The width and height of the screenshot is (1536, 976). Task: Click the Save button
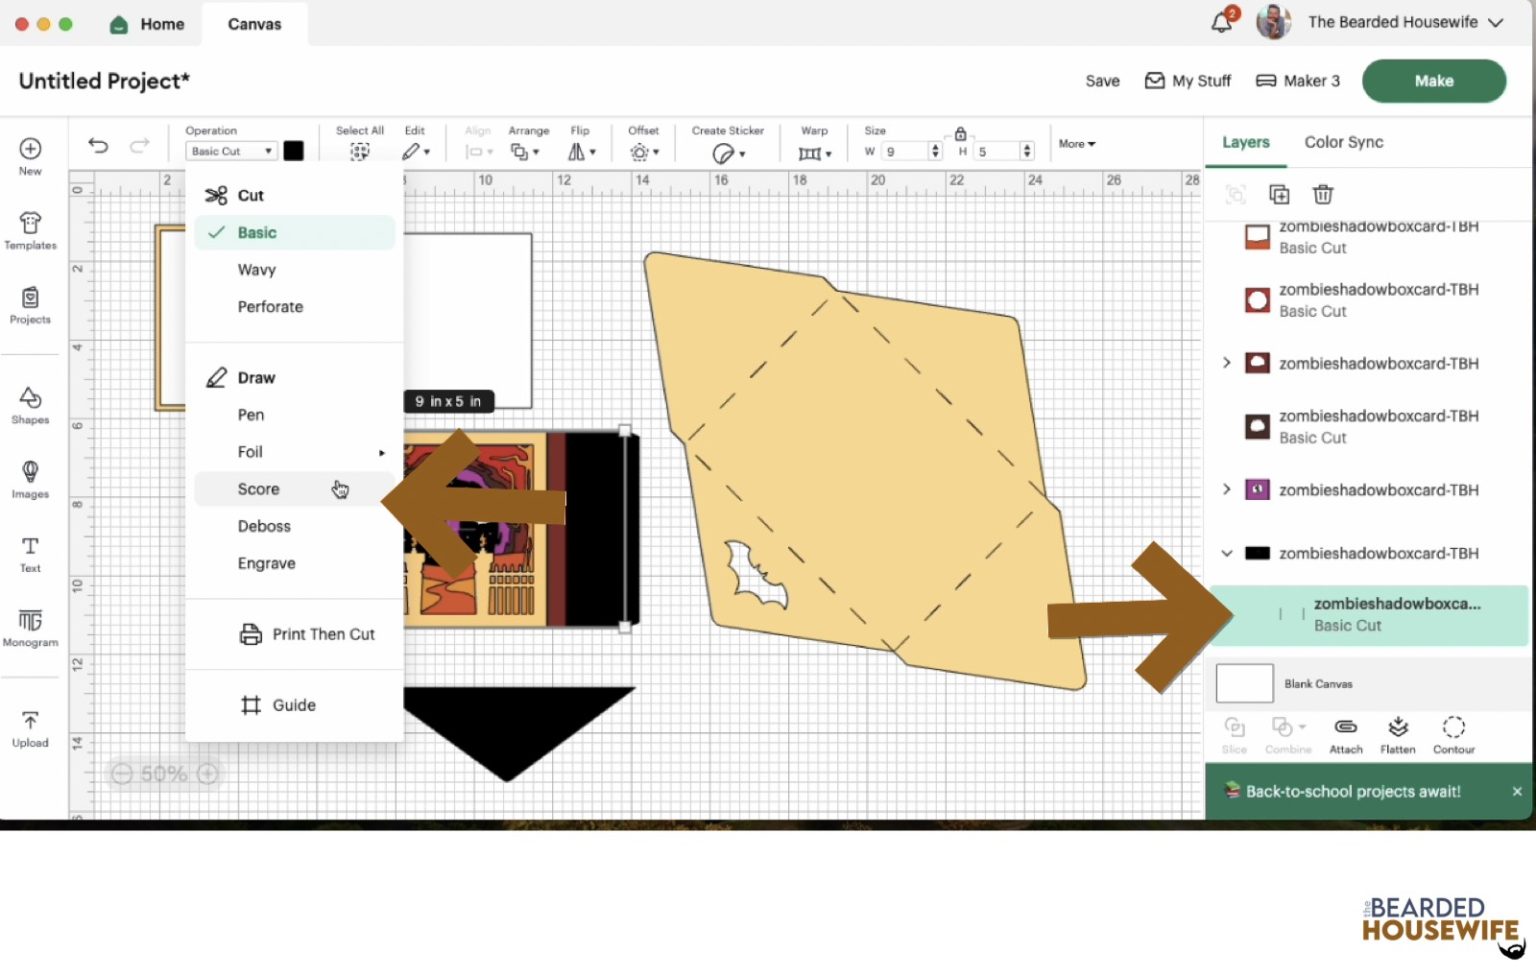point(1102,81)
